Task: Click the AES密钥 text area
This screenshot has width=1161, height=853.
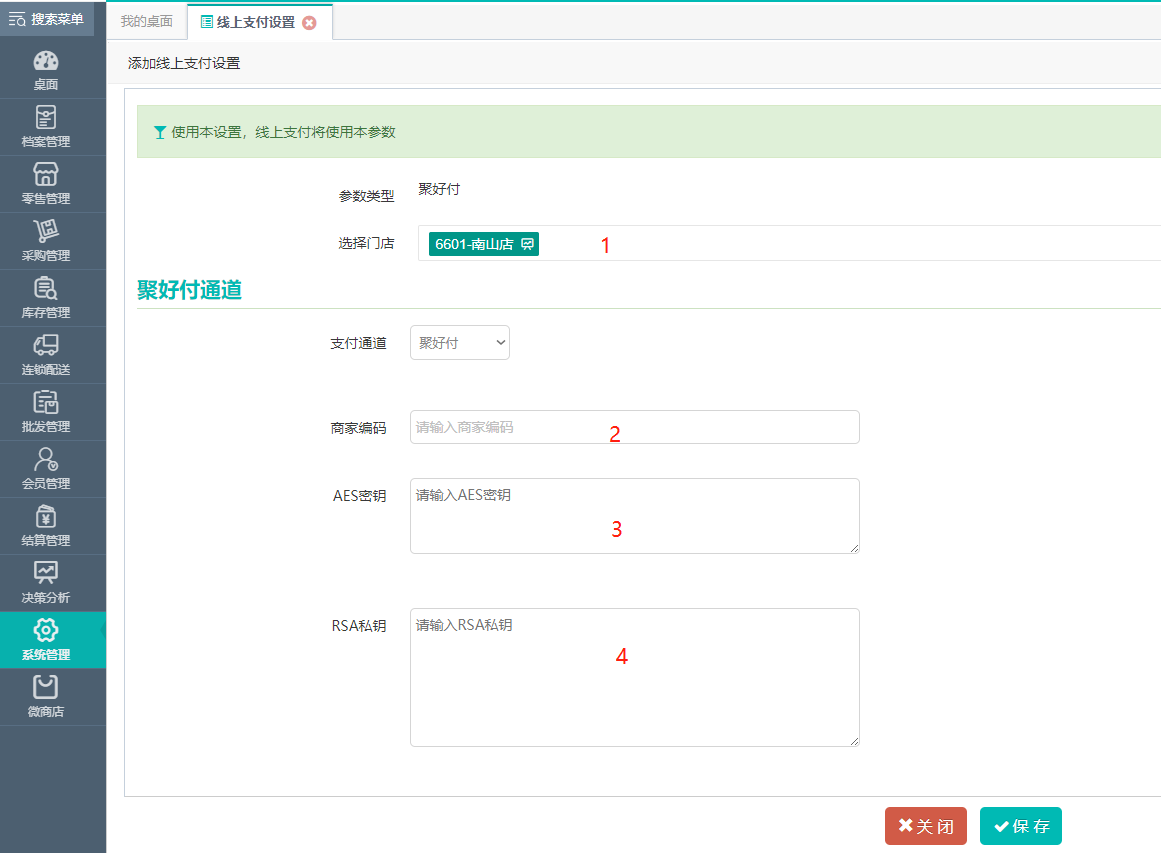Action: [x=635, y=516]
